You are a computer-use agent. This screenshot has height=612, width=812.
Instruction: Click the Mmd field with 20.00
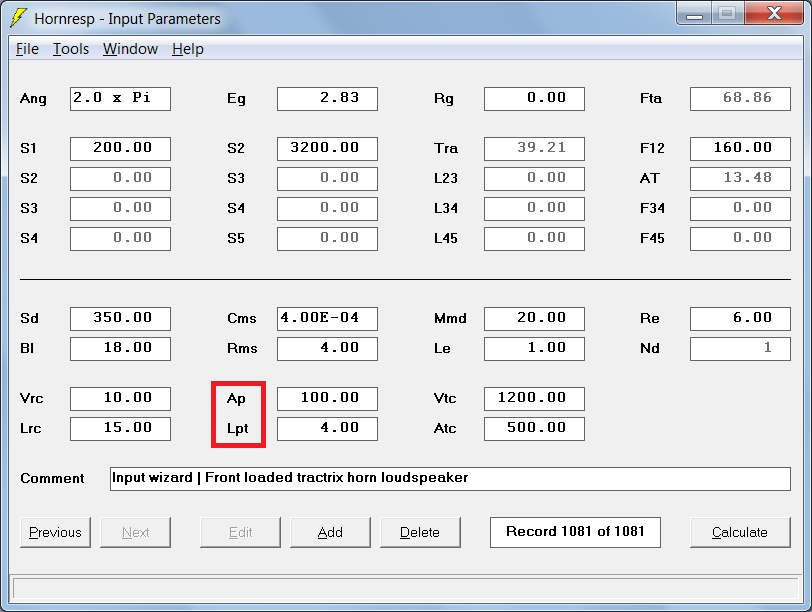(x=534, y=319)
